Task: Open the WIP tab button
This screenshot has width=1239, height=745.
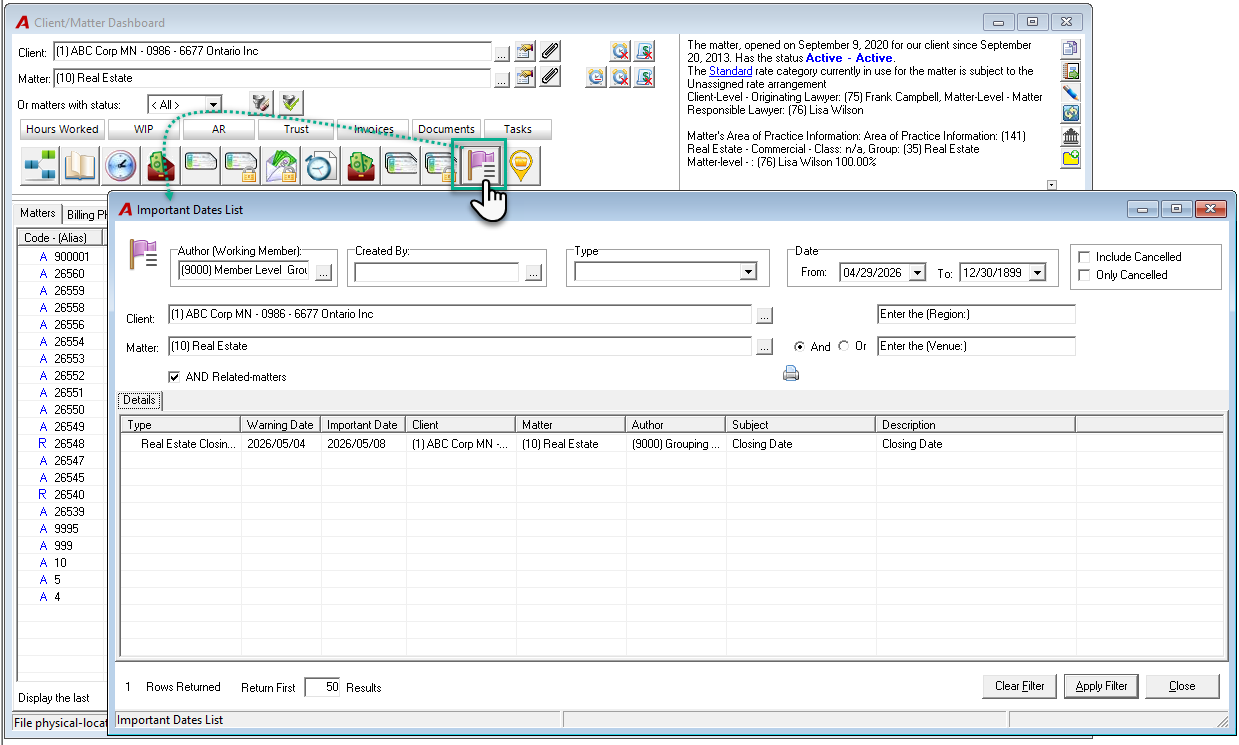Action: (x=143, y=129)
